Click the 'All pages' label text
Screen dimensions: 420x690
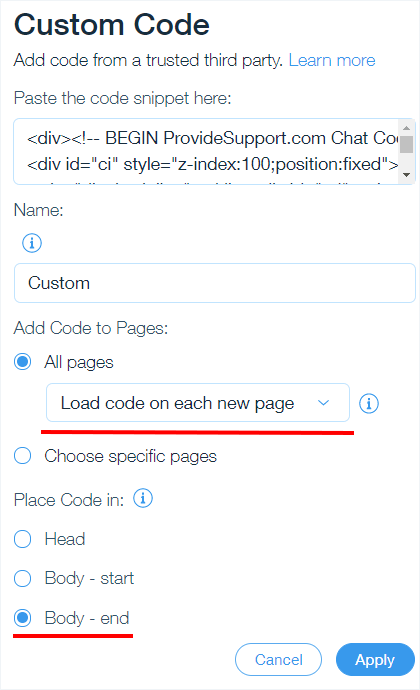[79, 363]
